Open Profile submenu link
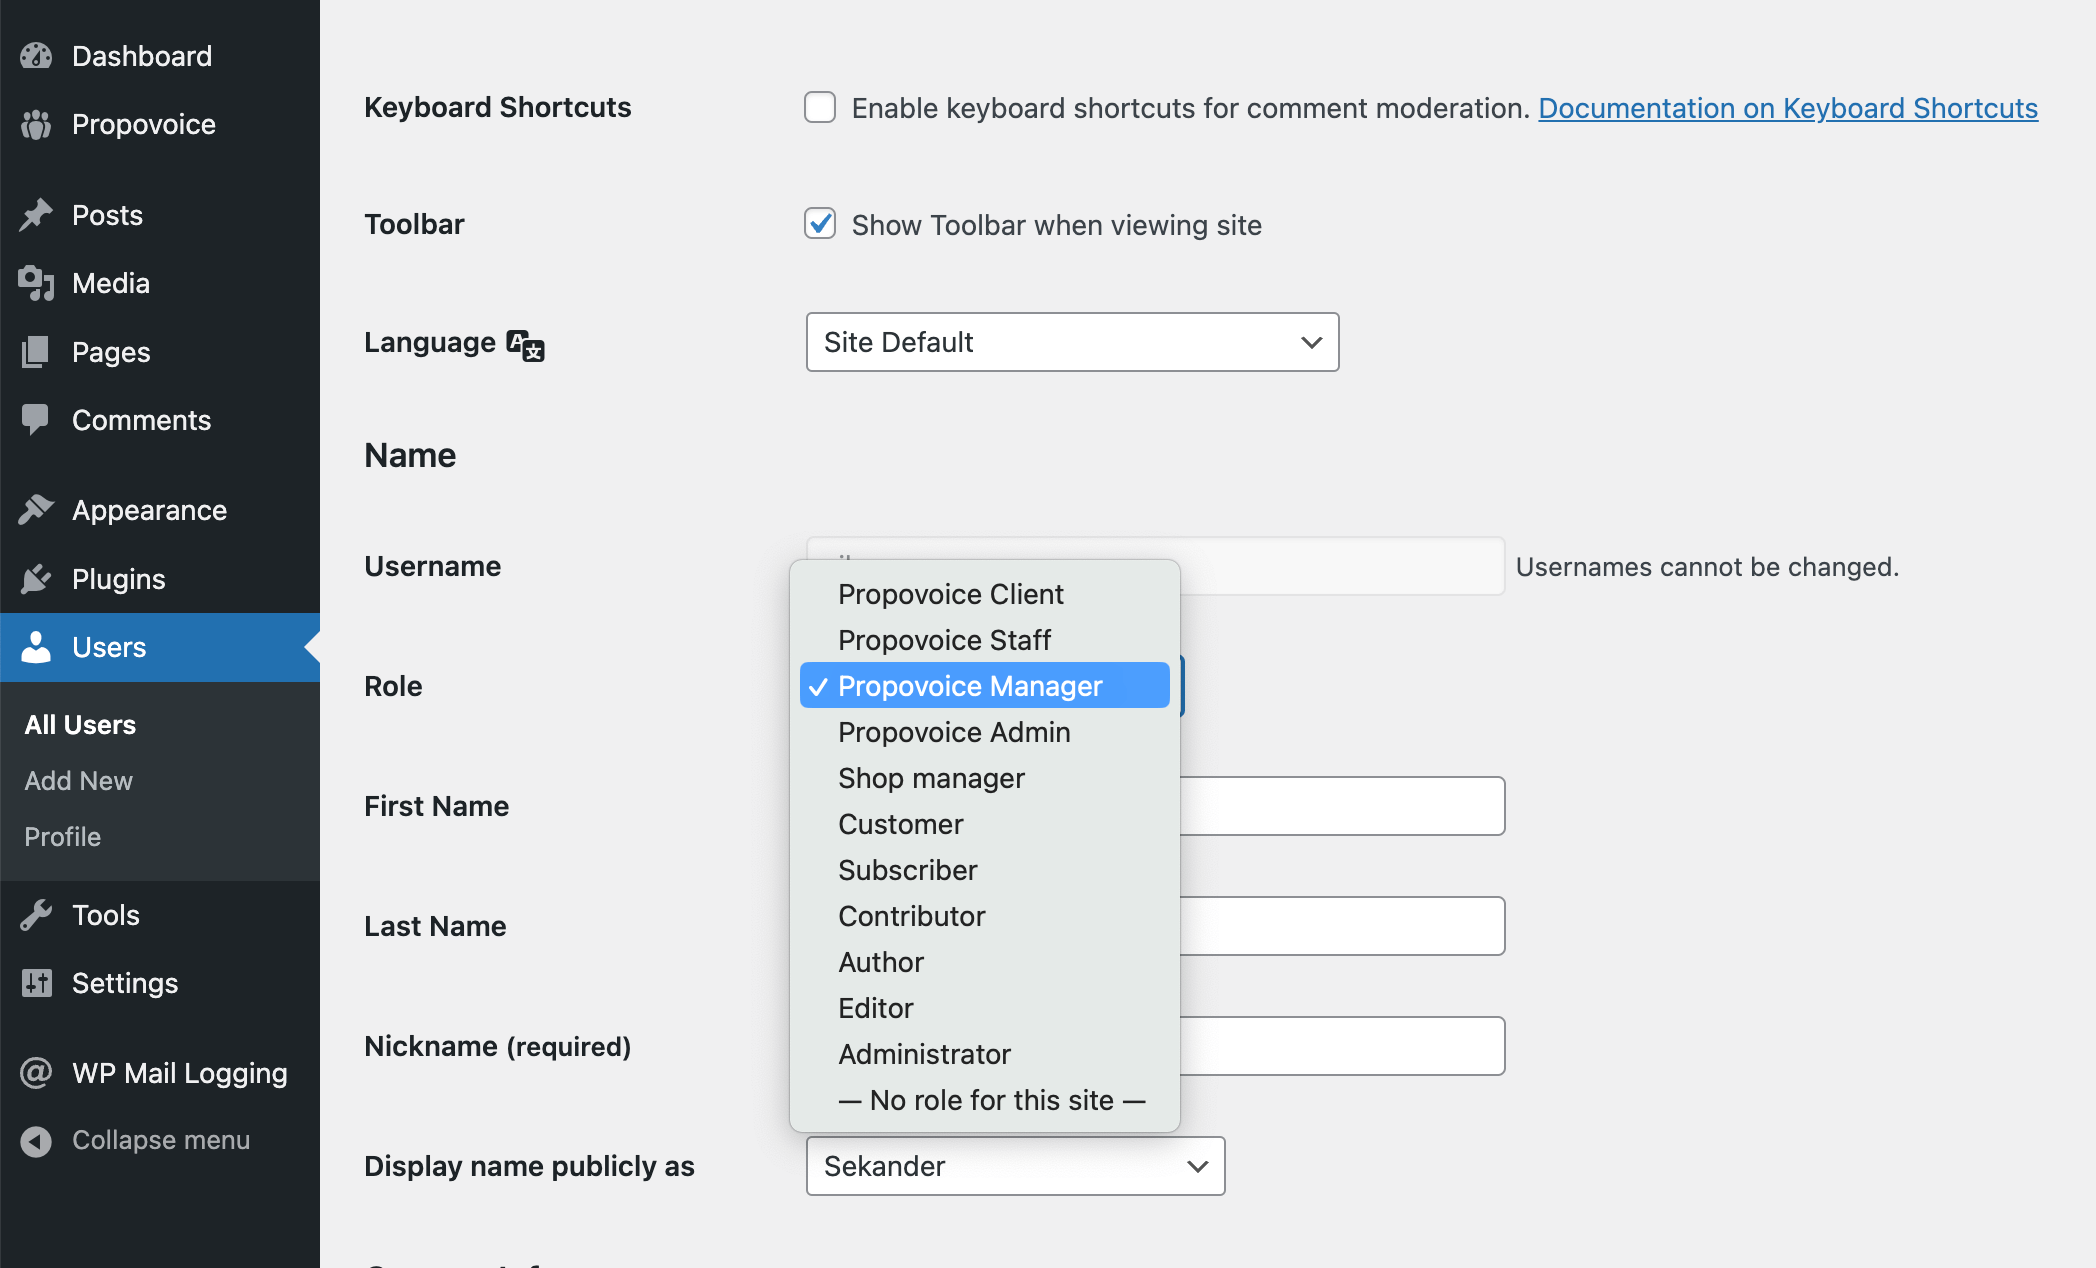The width and height of the screenshot is (2096, 1268). tap(62, 837)
